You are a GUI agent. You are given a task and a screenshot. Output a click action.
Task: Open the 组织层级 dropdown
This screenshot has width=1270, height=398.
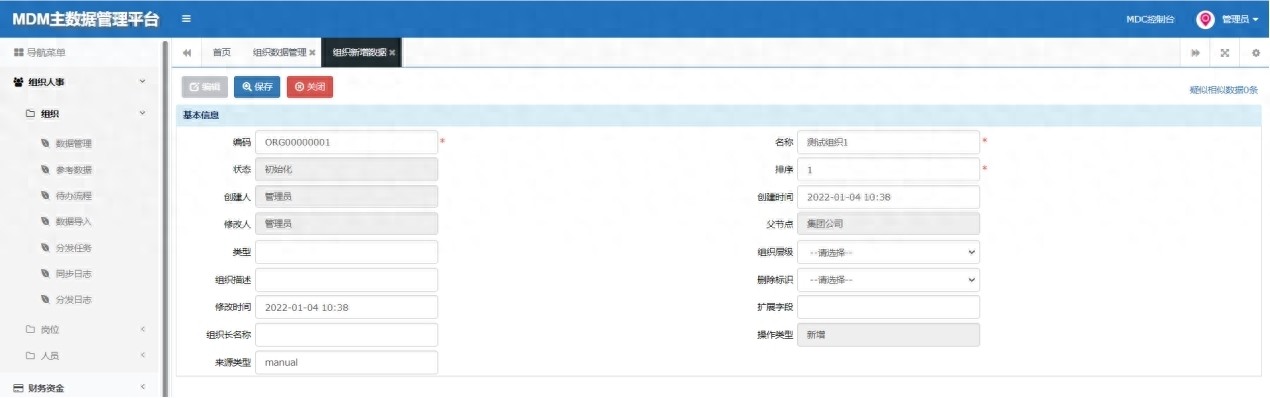[x=888, y=253]
